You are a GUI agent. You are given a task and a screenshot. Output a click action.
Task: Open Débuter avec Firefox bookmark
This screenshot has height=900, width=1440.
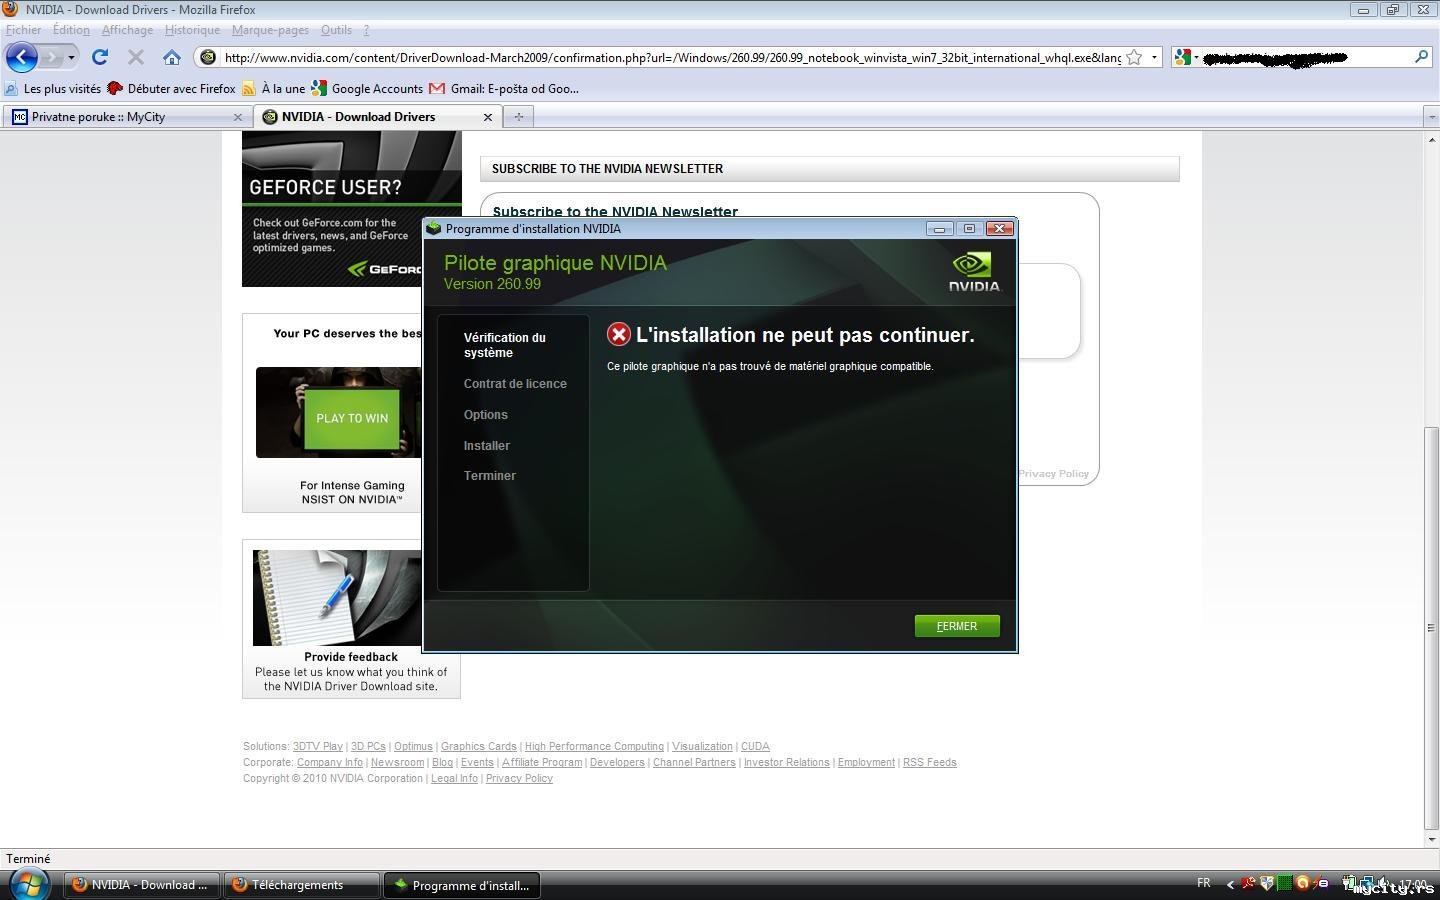(x=171, y=89)
